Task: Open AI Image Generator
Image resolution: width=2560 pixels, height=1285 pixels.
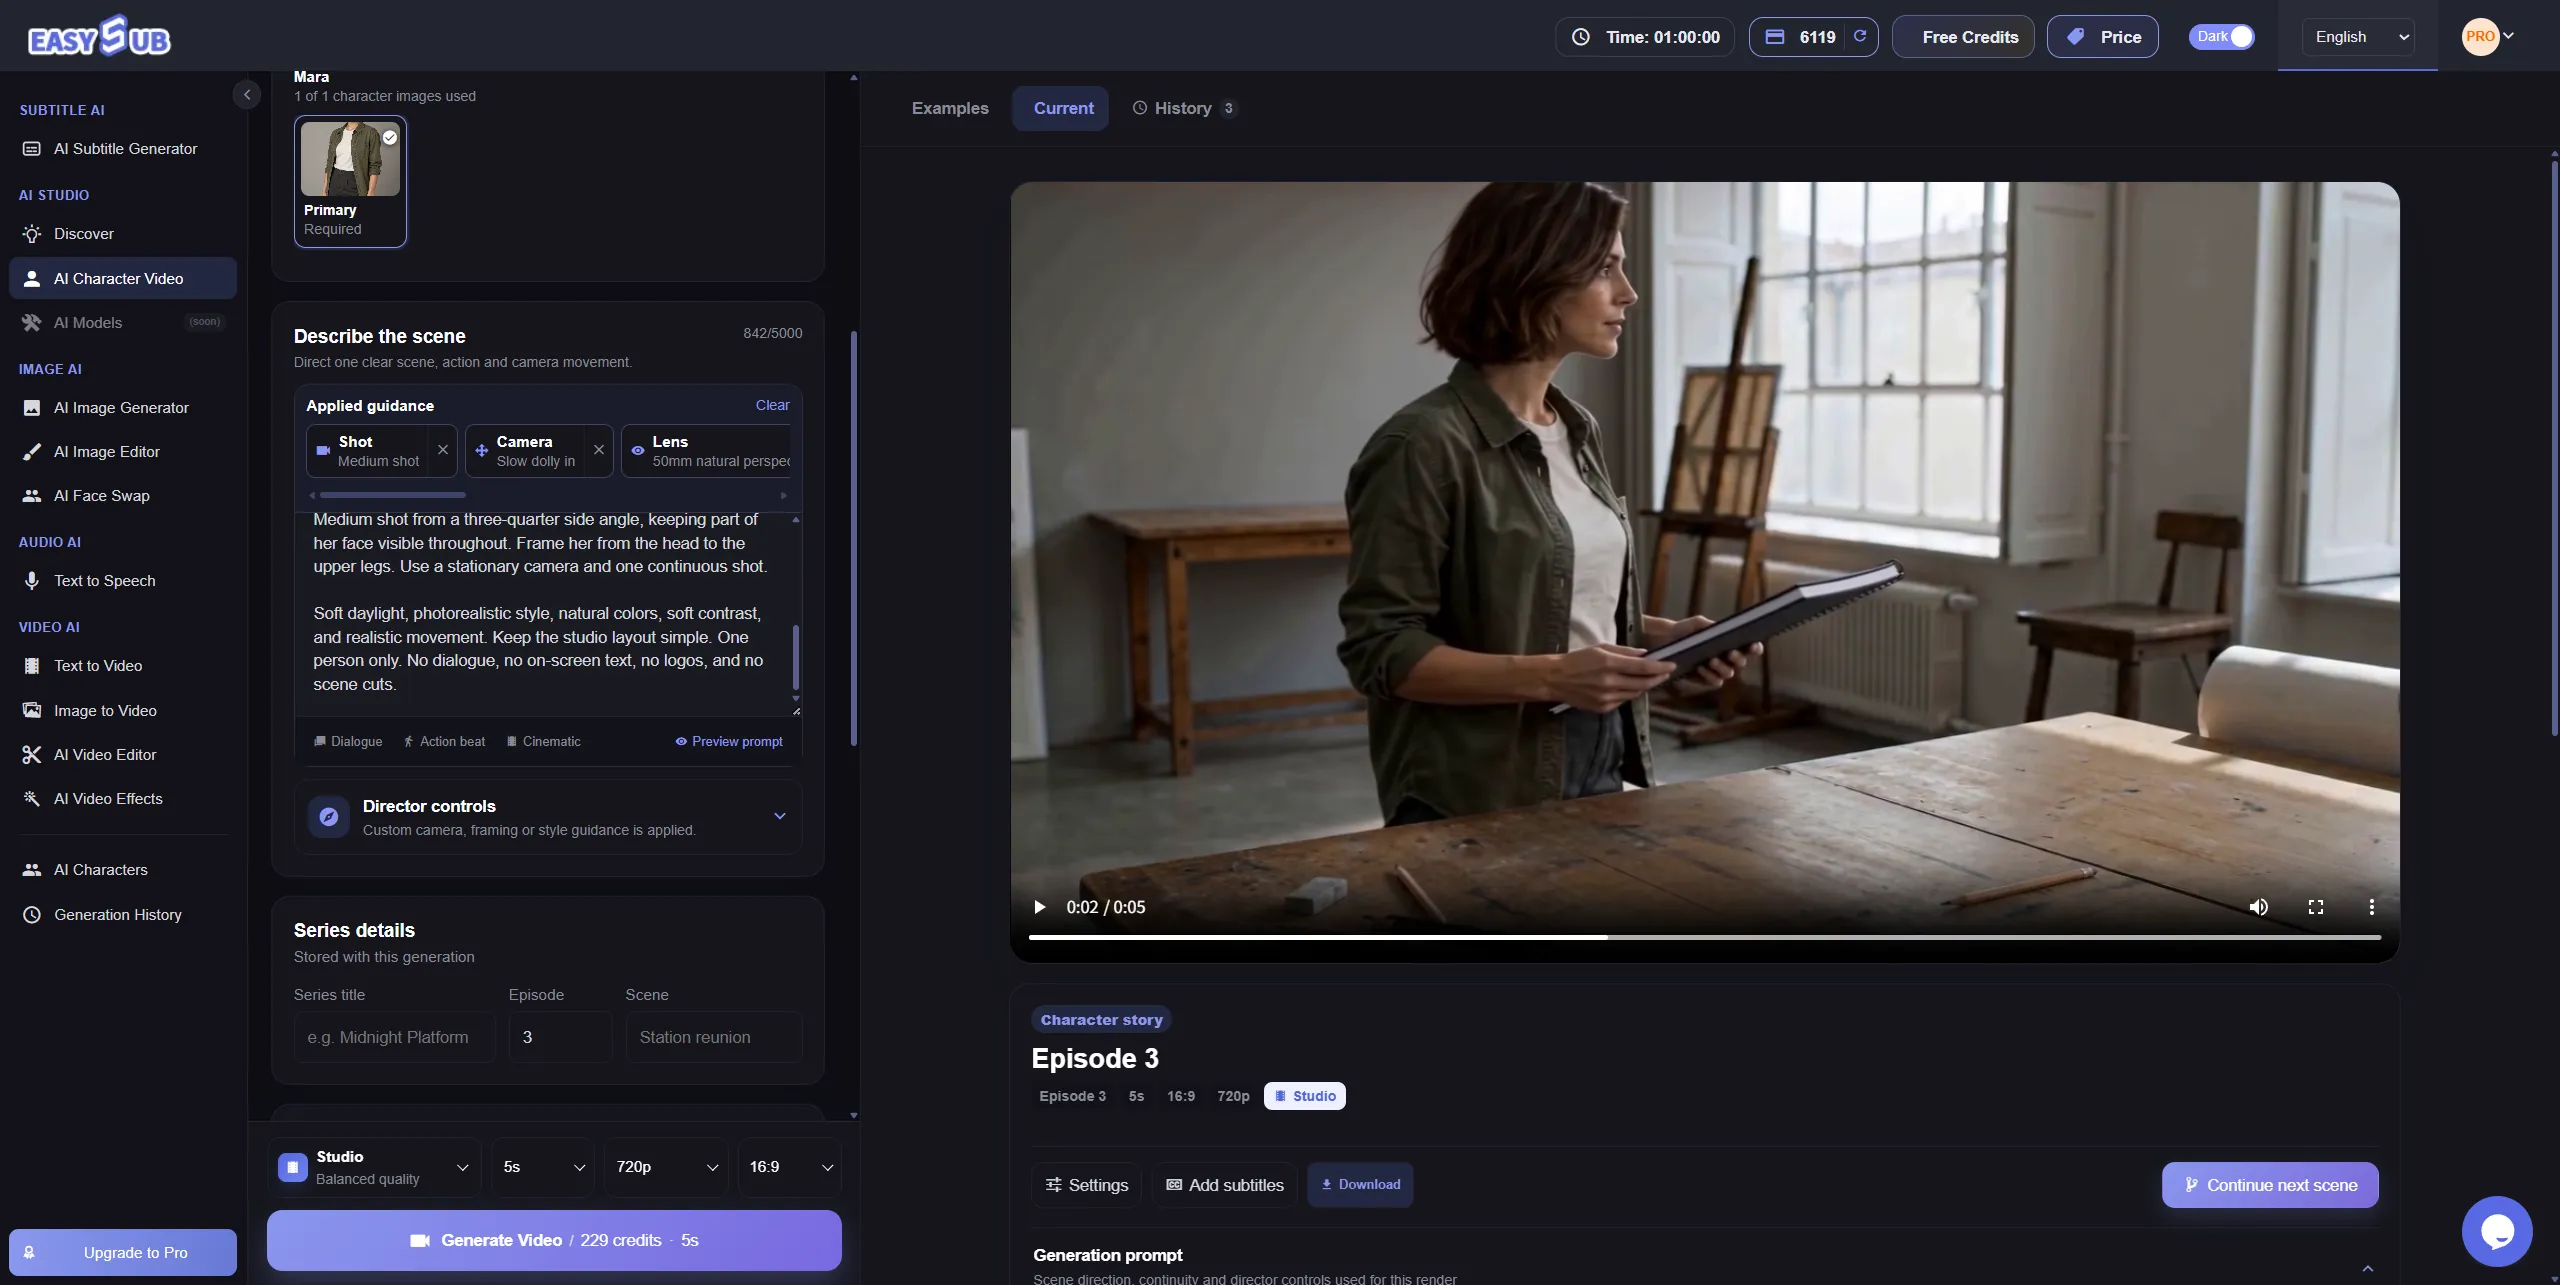Action: click(123, 408)
